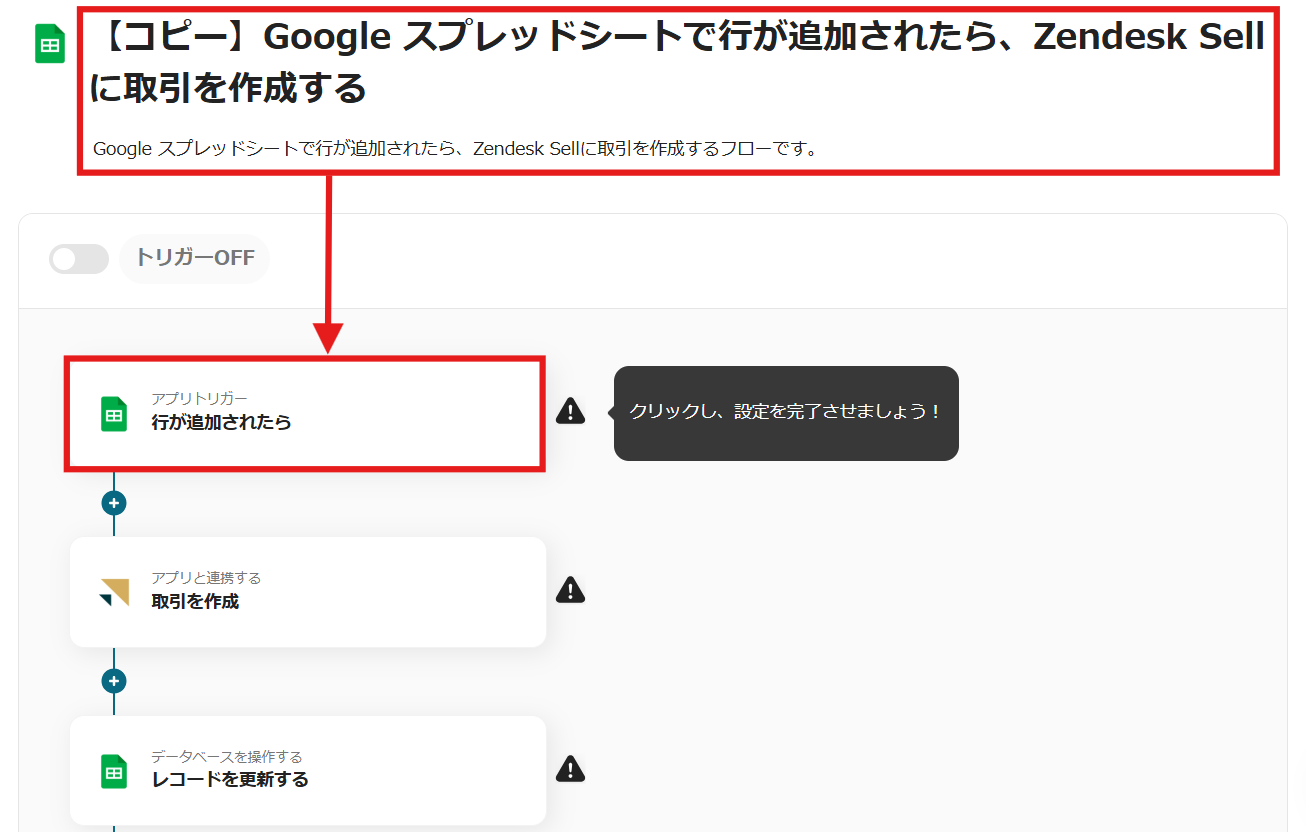The height and width of the screenshot is (832, 1306).
Task: Click the Google Sheets icon in the レコードを更新する card
Action: coord(114,771)
